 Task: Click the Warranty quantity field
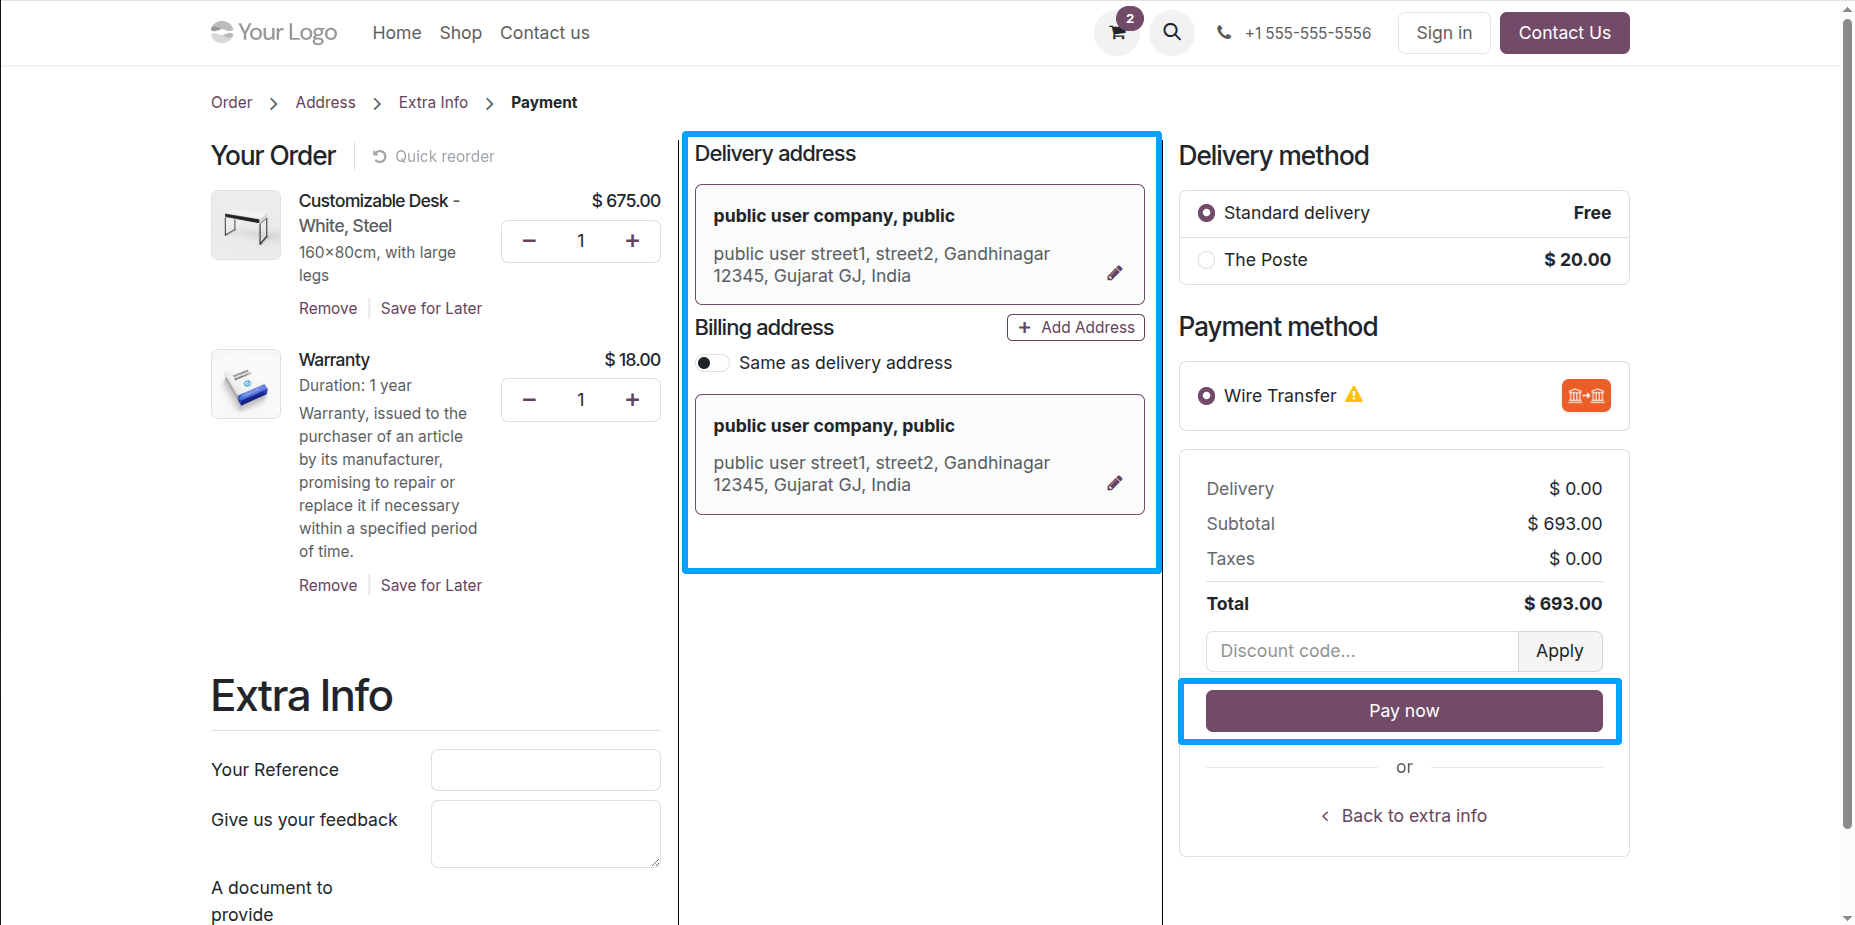581,400
